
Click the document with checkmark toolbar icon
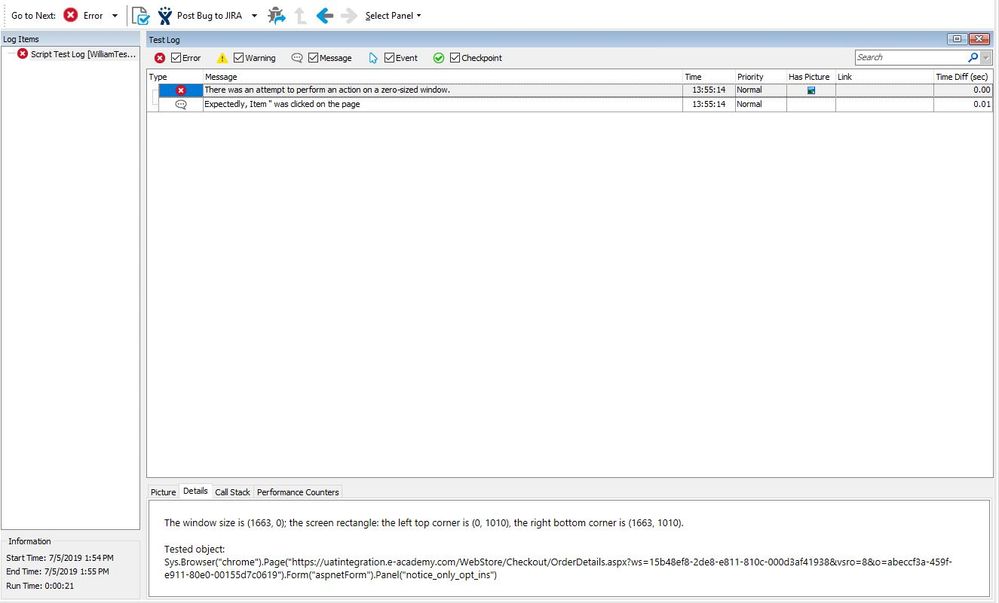point(140,15)
